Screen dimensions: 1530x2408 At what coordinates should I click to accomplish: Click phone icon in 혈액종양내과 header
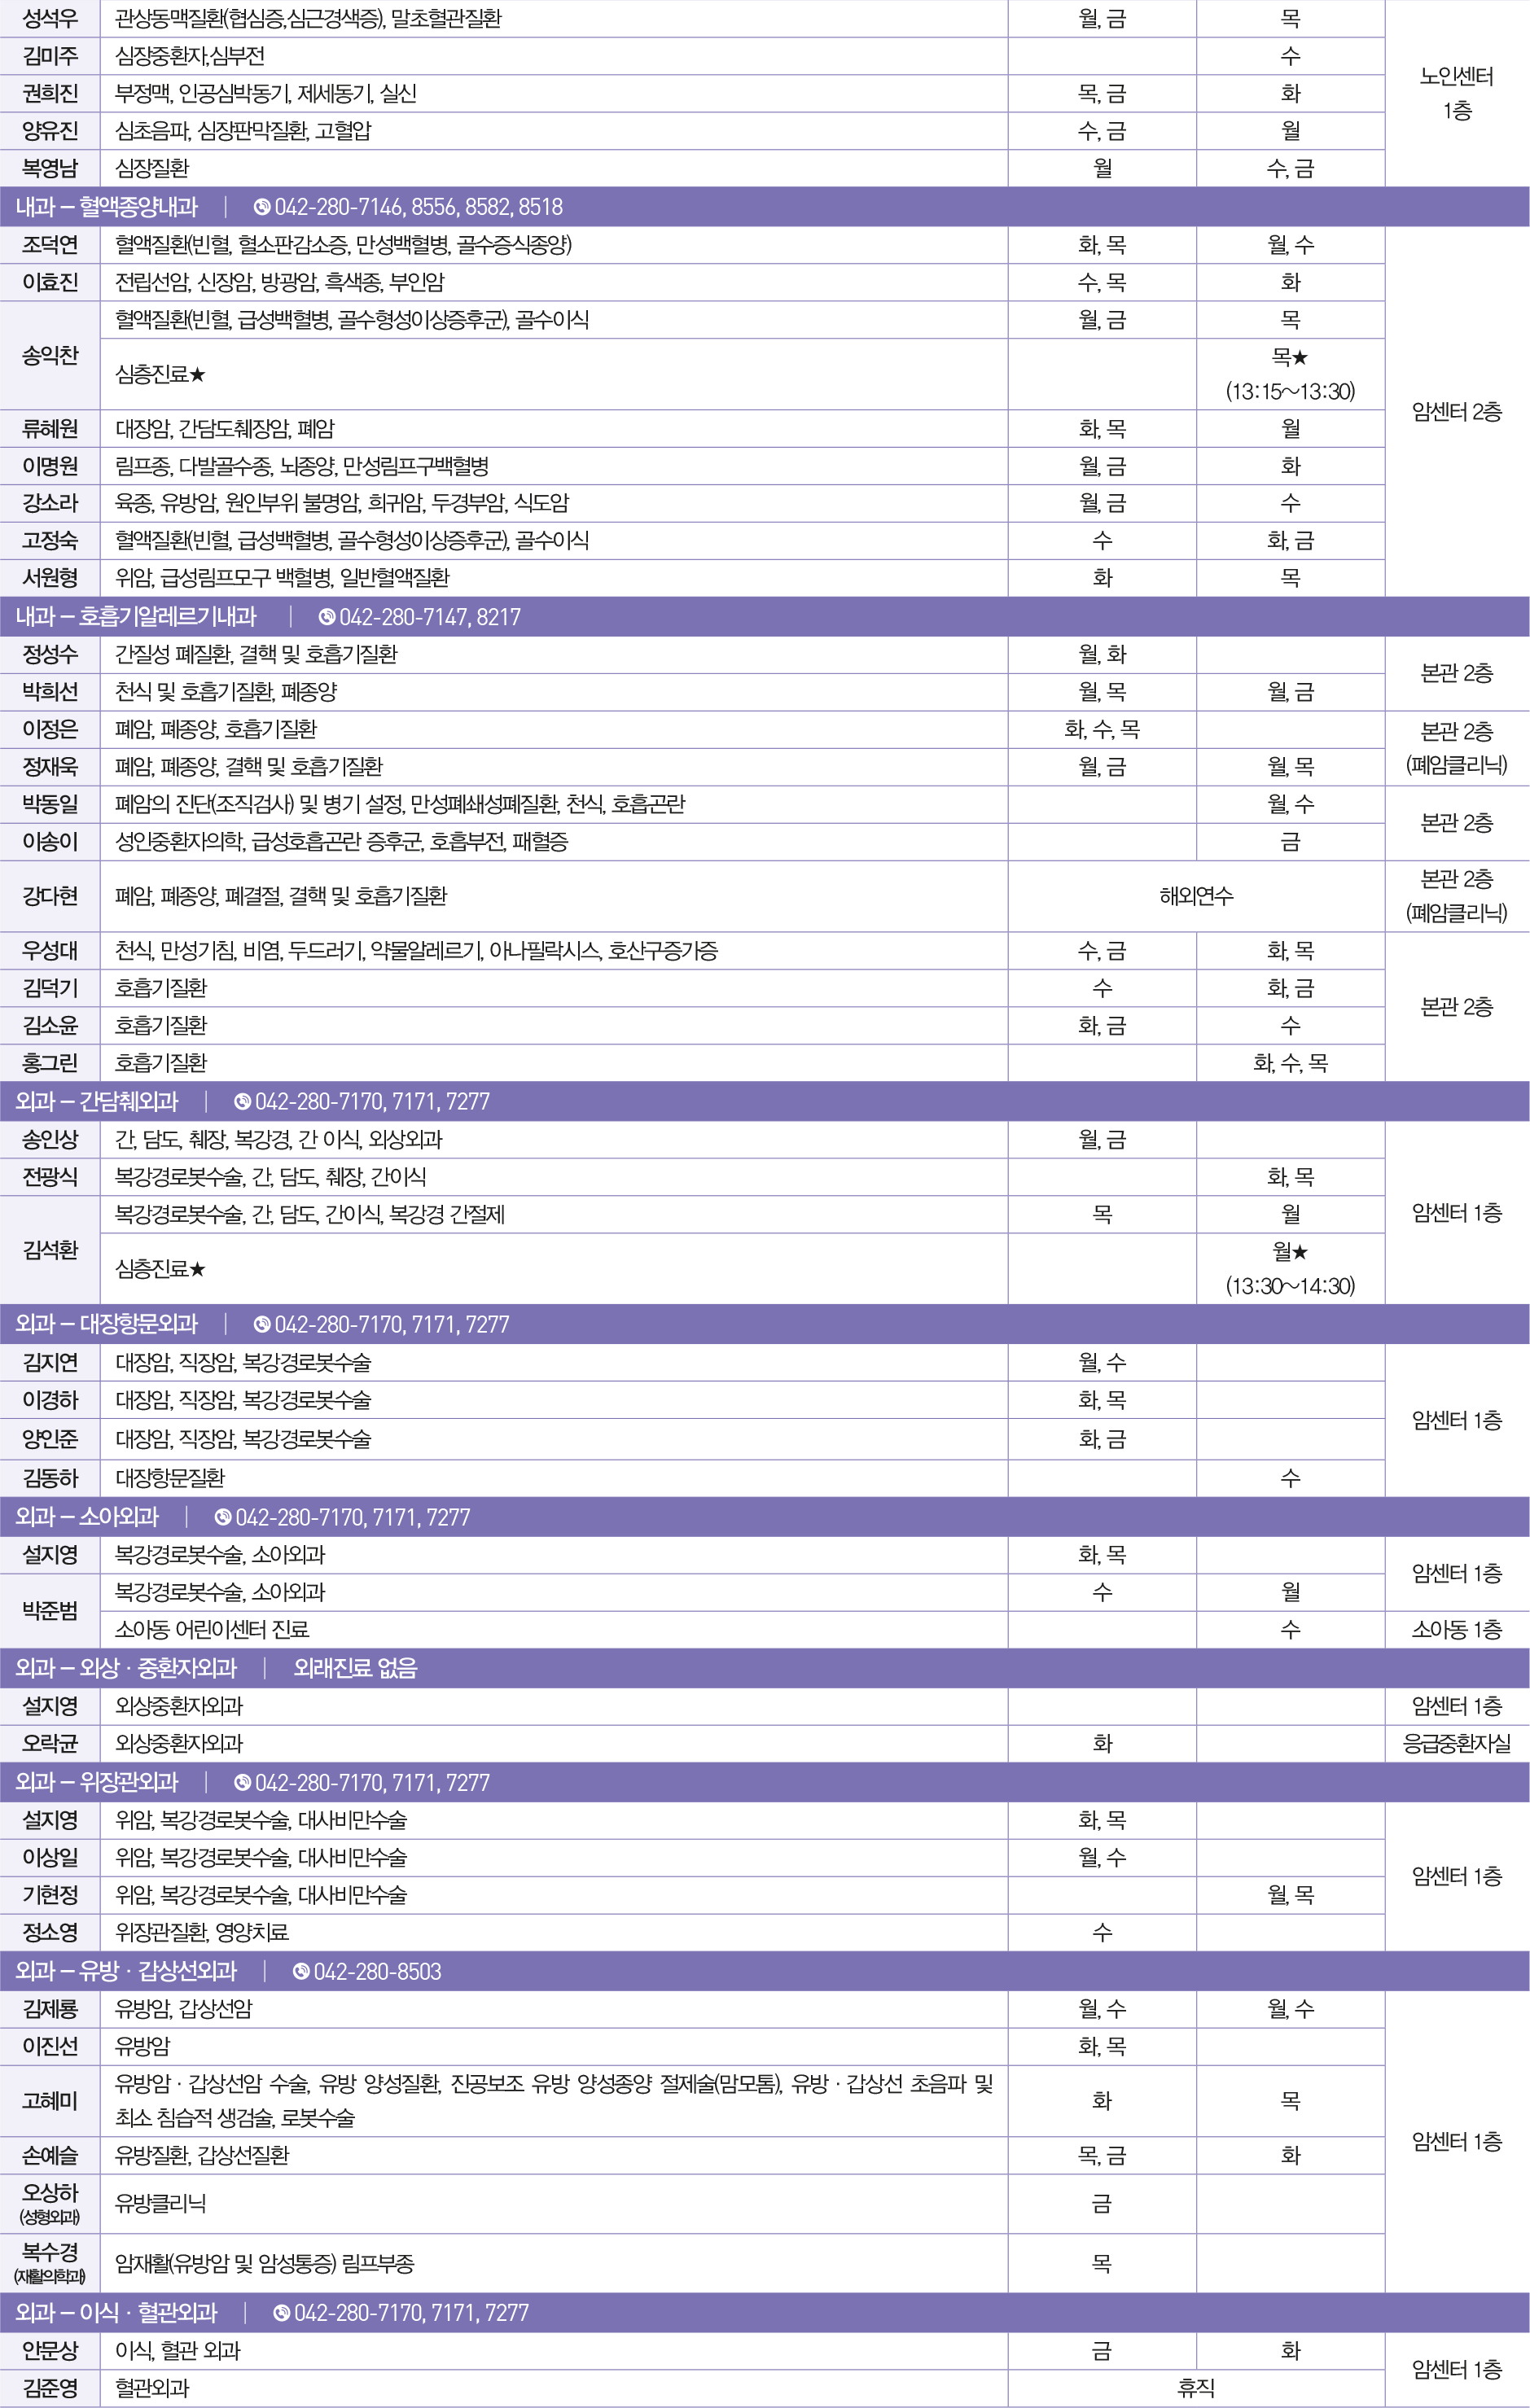[262, 207]
